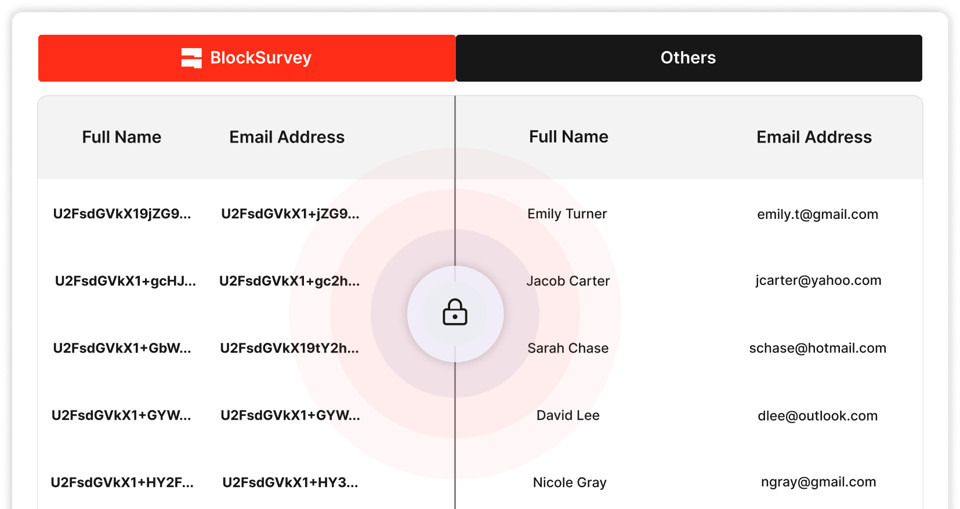Select the Sarah Chase name cell
This screenshot has width=960, height=509.
tap(568, 348)
